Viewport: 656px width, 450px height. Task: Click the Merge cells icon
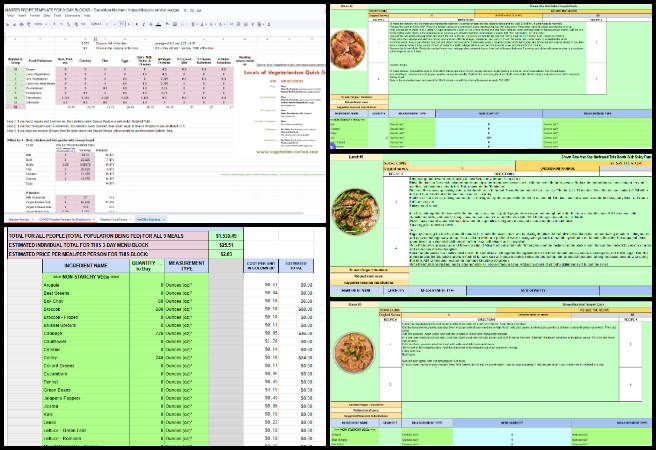[183, 24]
